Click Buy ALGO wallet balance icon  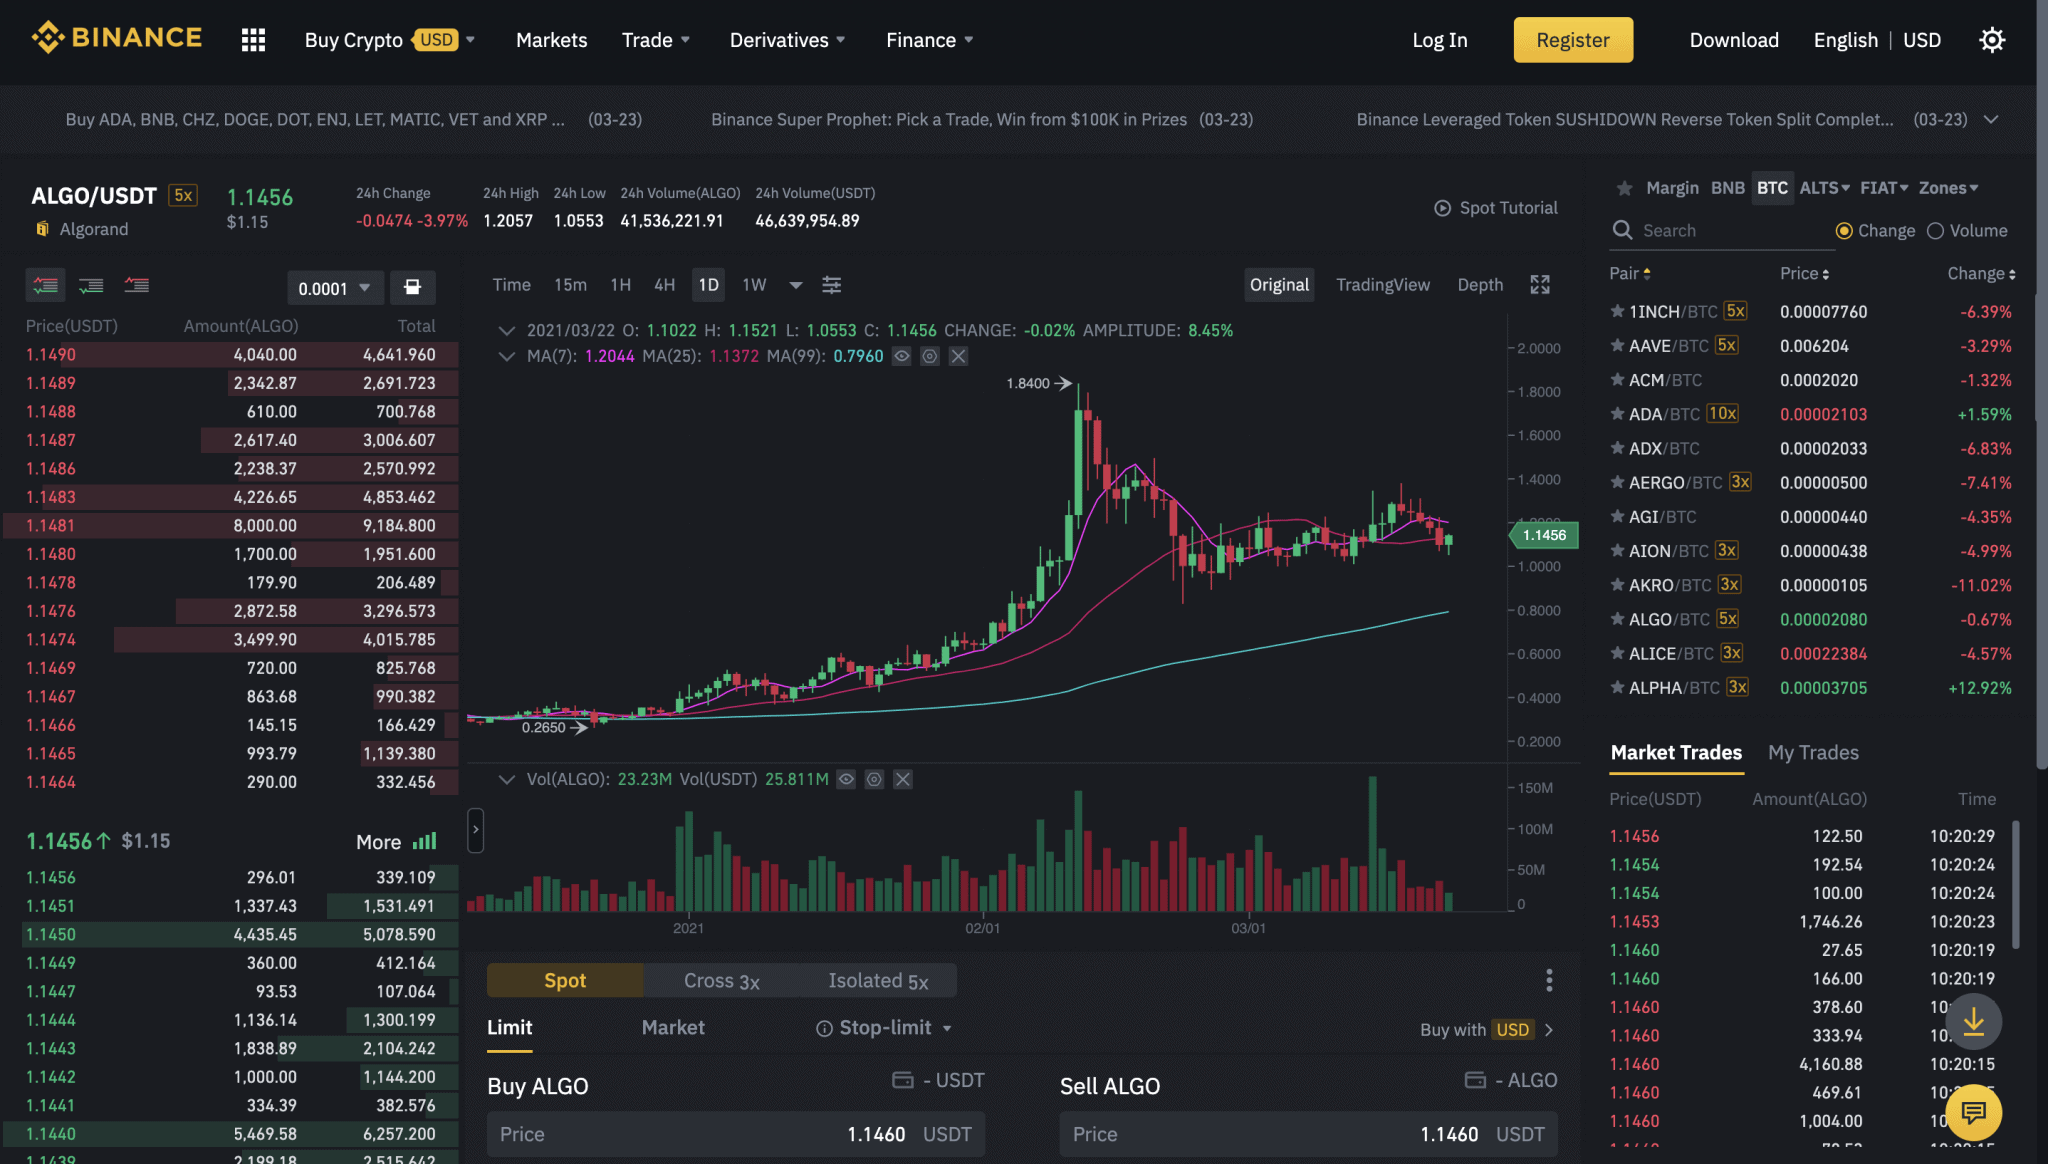pos(902,1080)
